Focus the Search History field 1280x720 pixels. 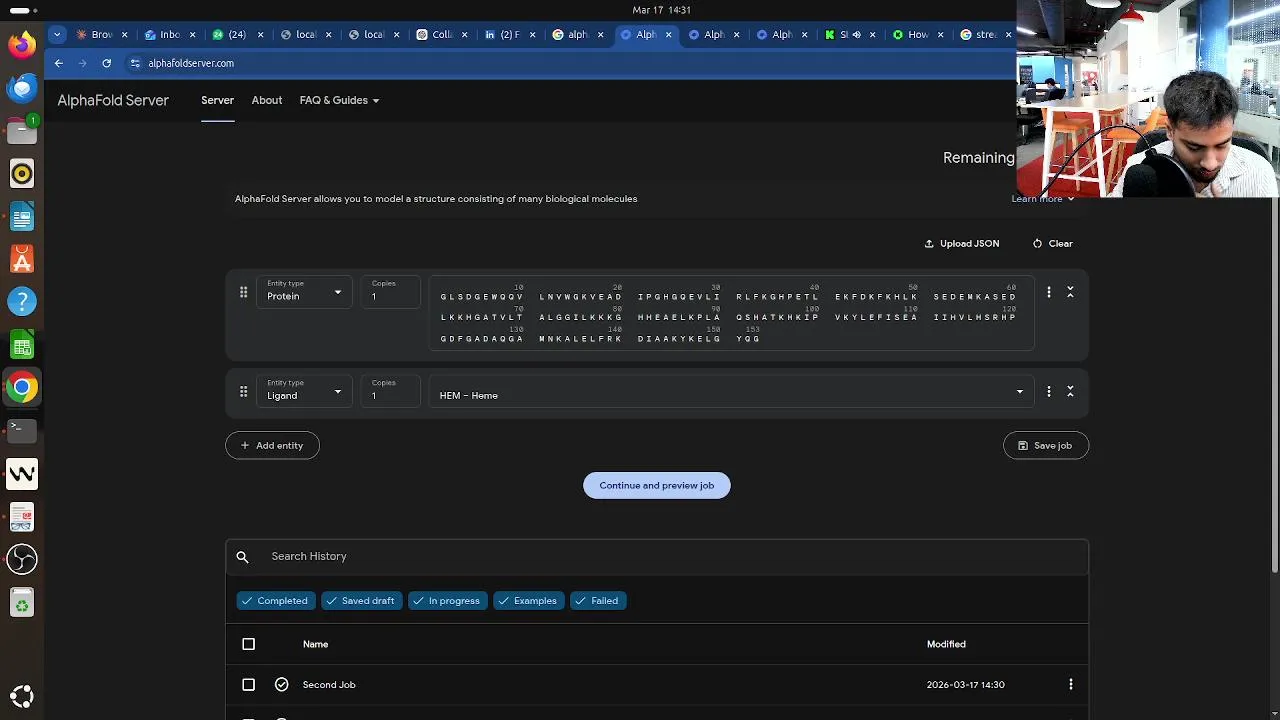point(657,556)
